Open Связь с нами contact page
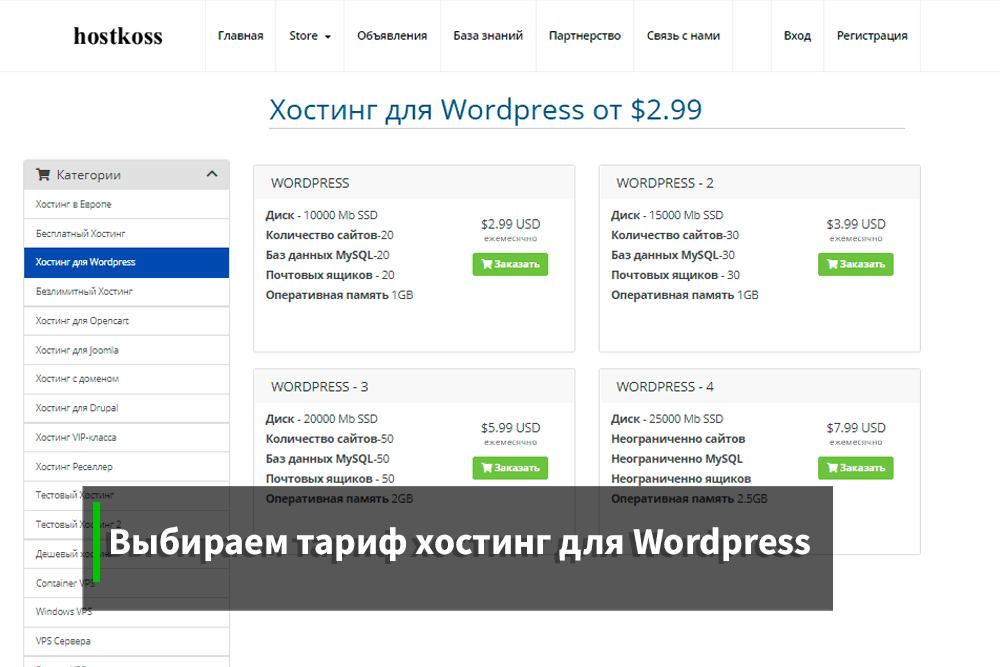This screenshot has width=1000, height=667. pos(683,36)
